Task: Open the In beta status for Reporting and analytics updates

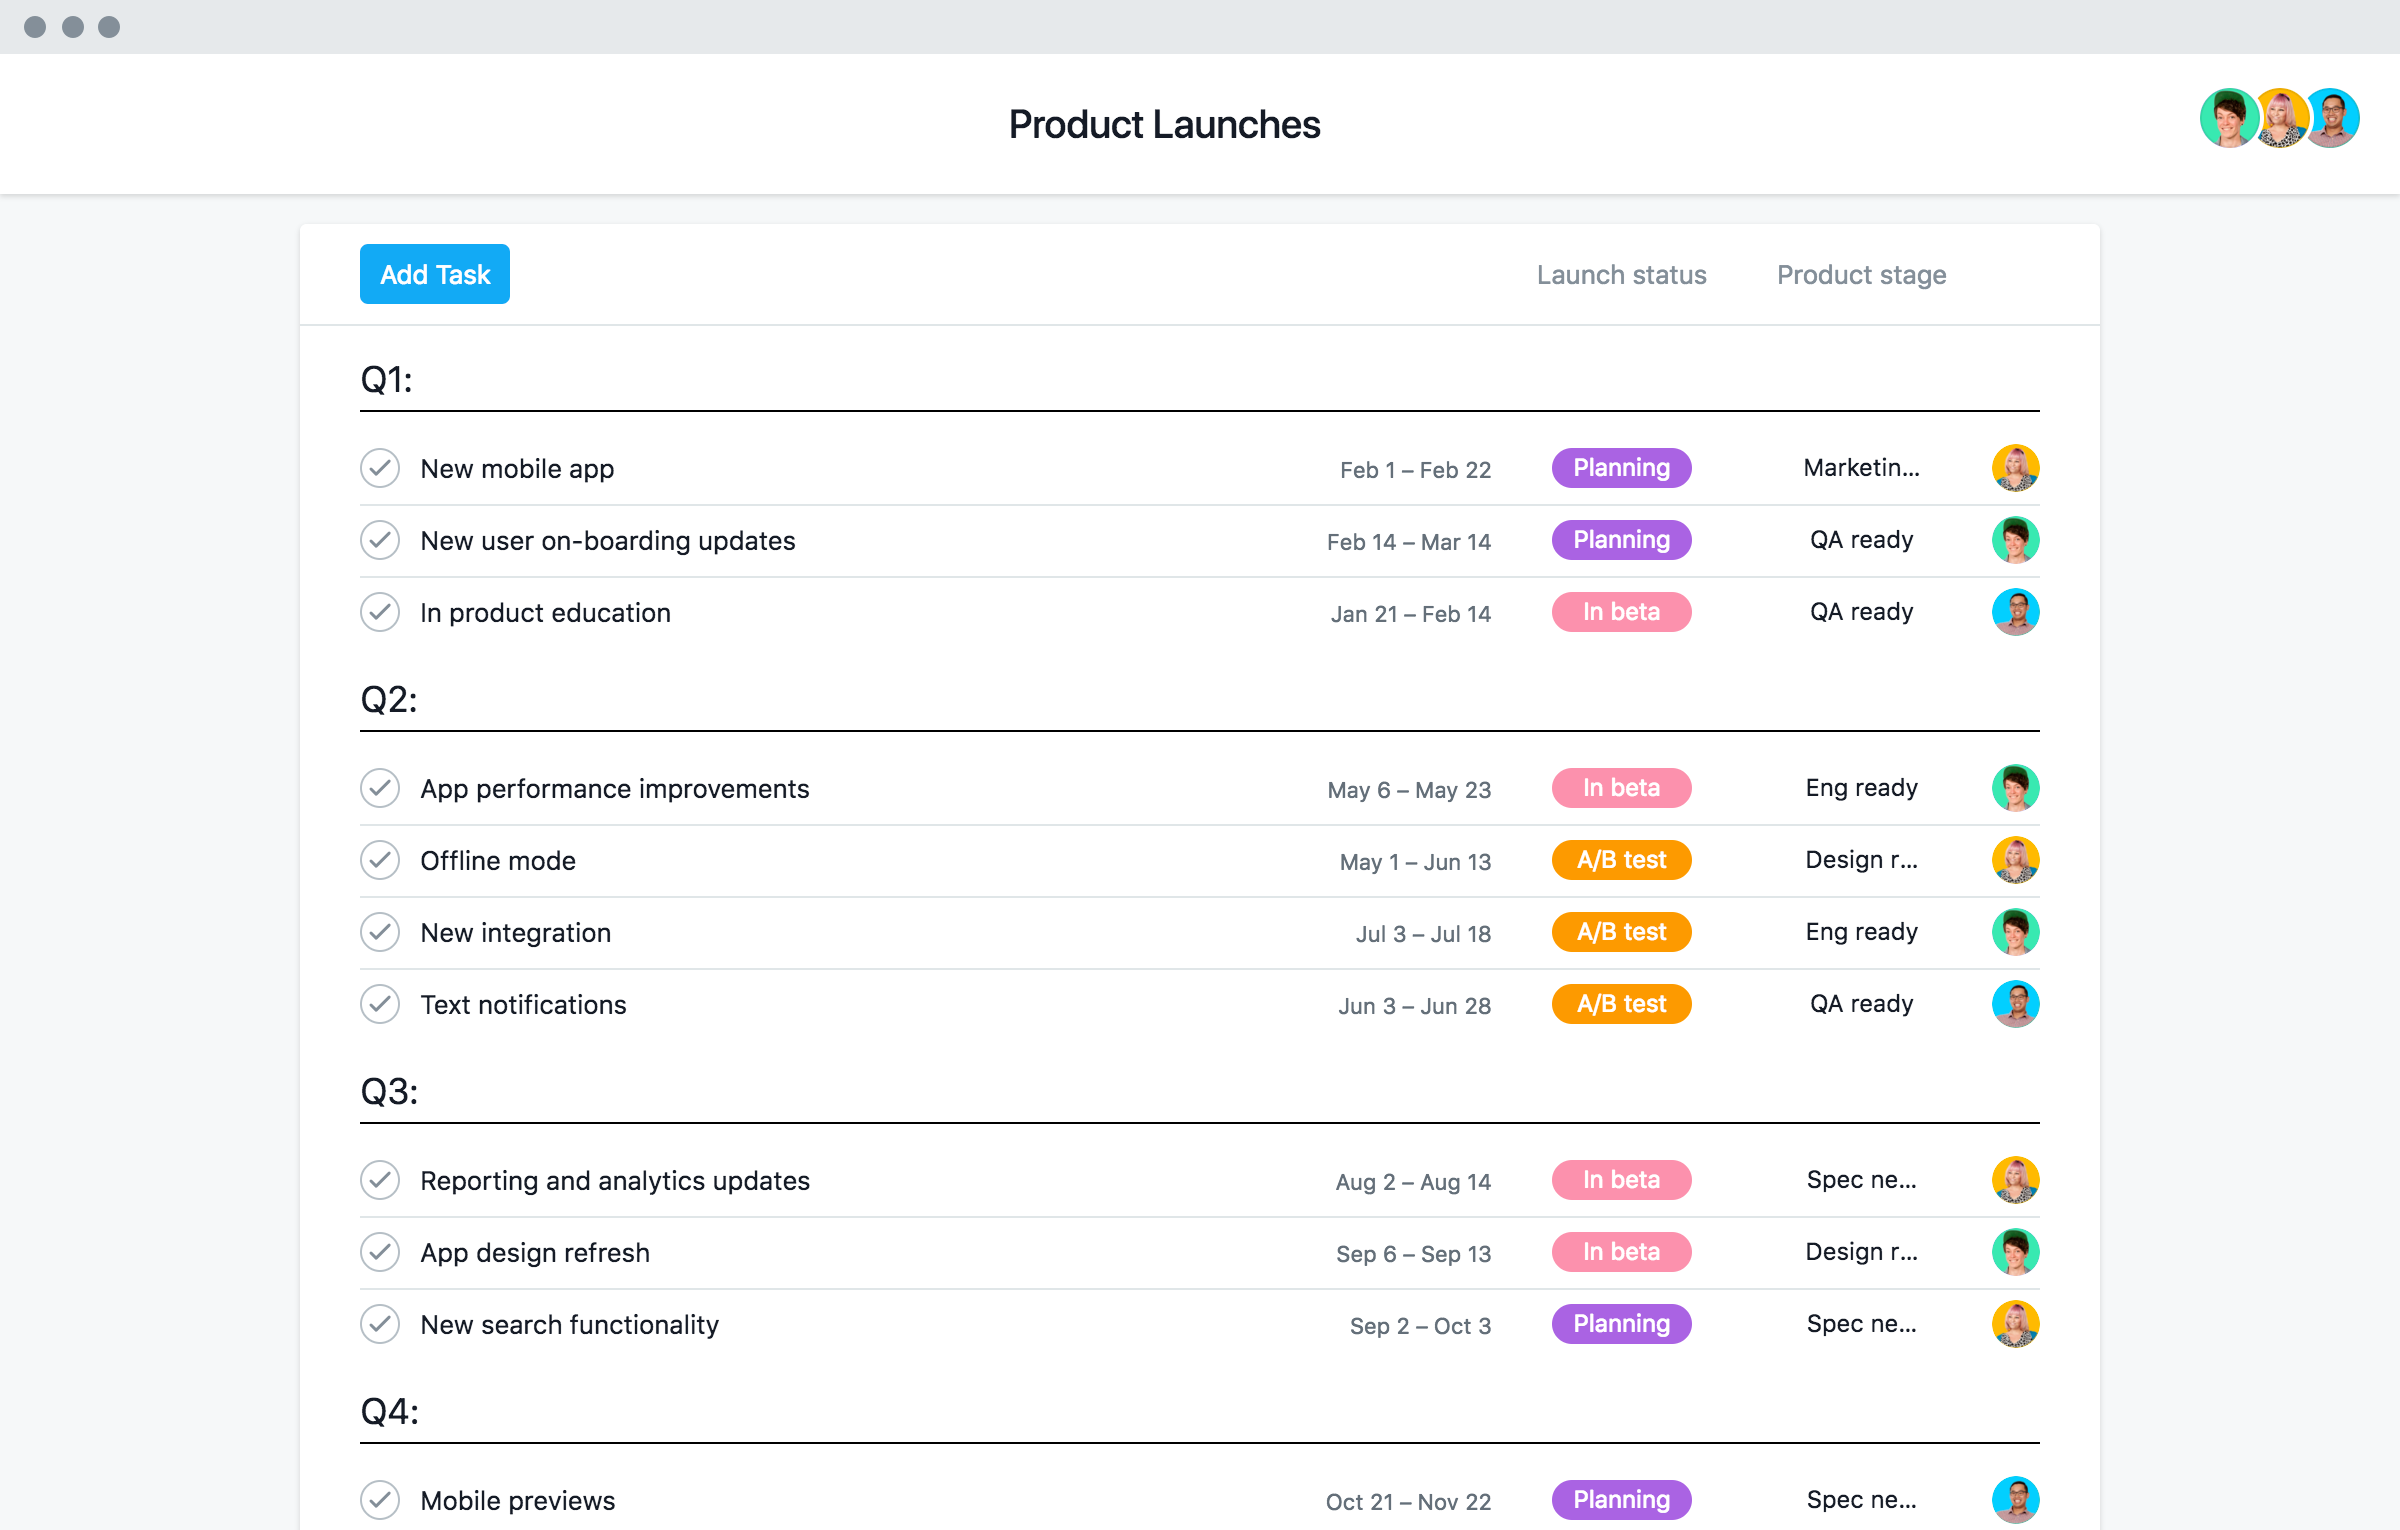Action: [x=1621, y=1180]
